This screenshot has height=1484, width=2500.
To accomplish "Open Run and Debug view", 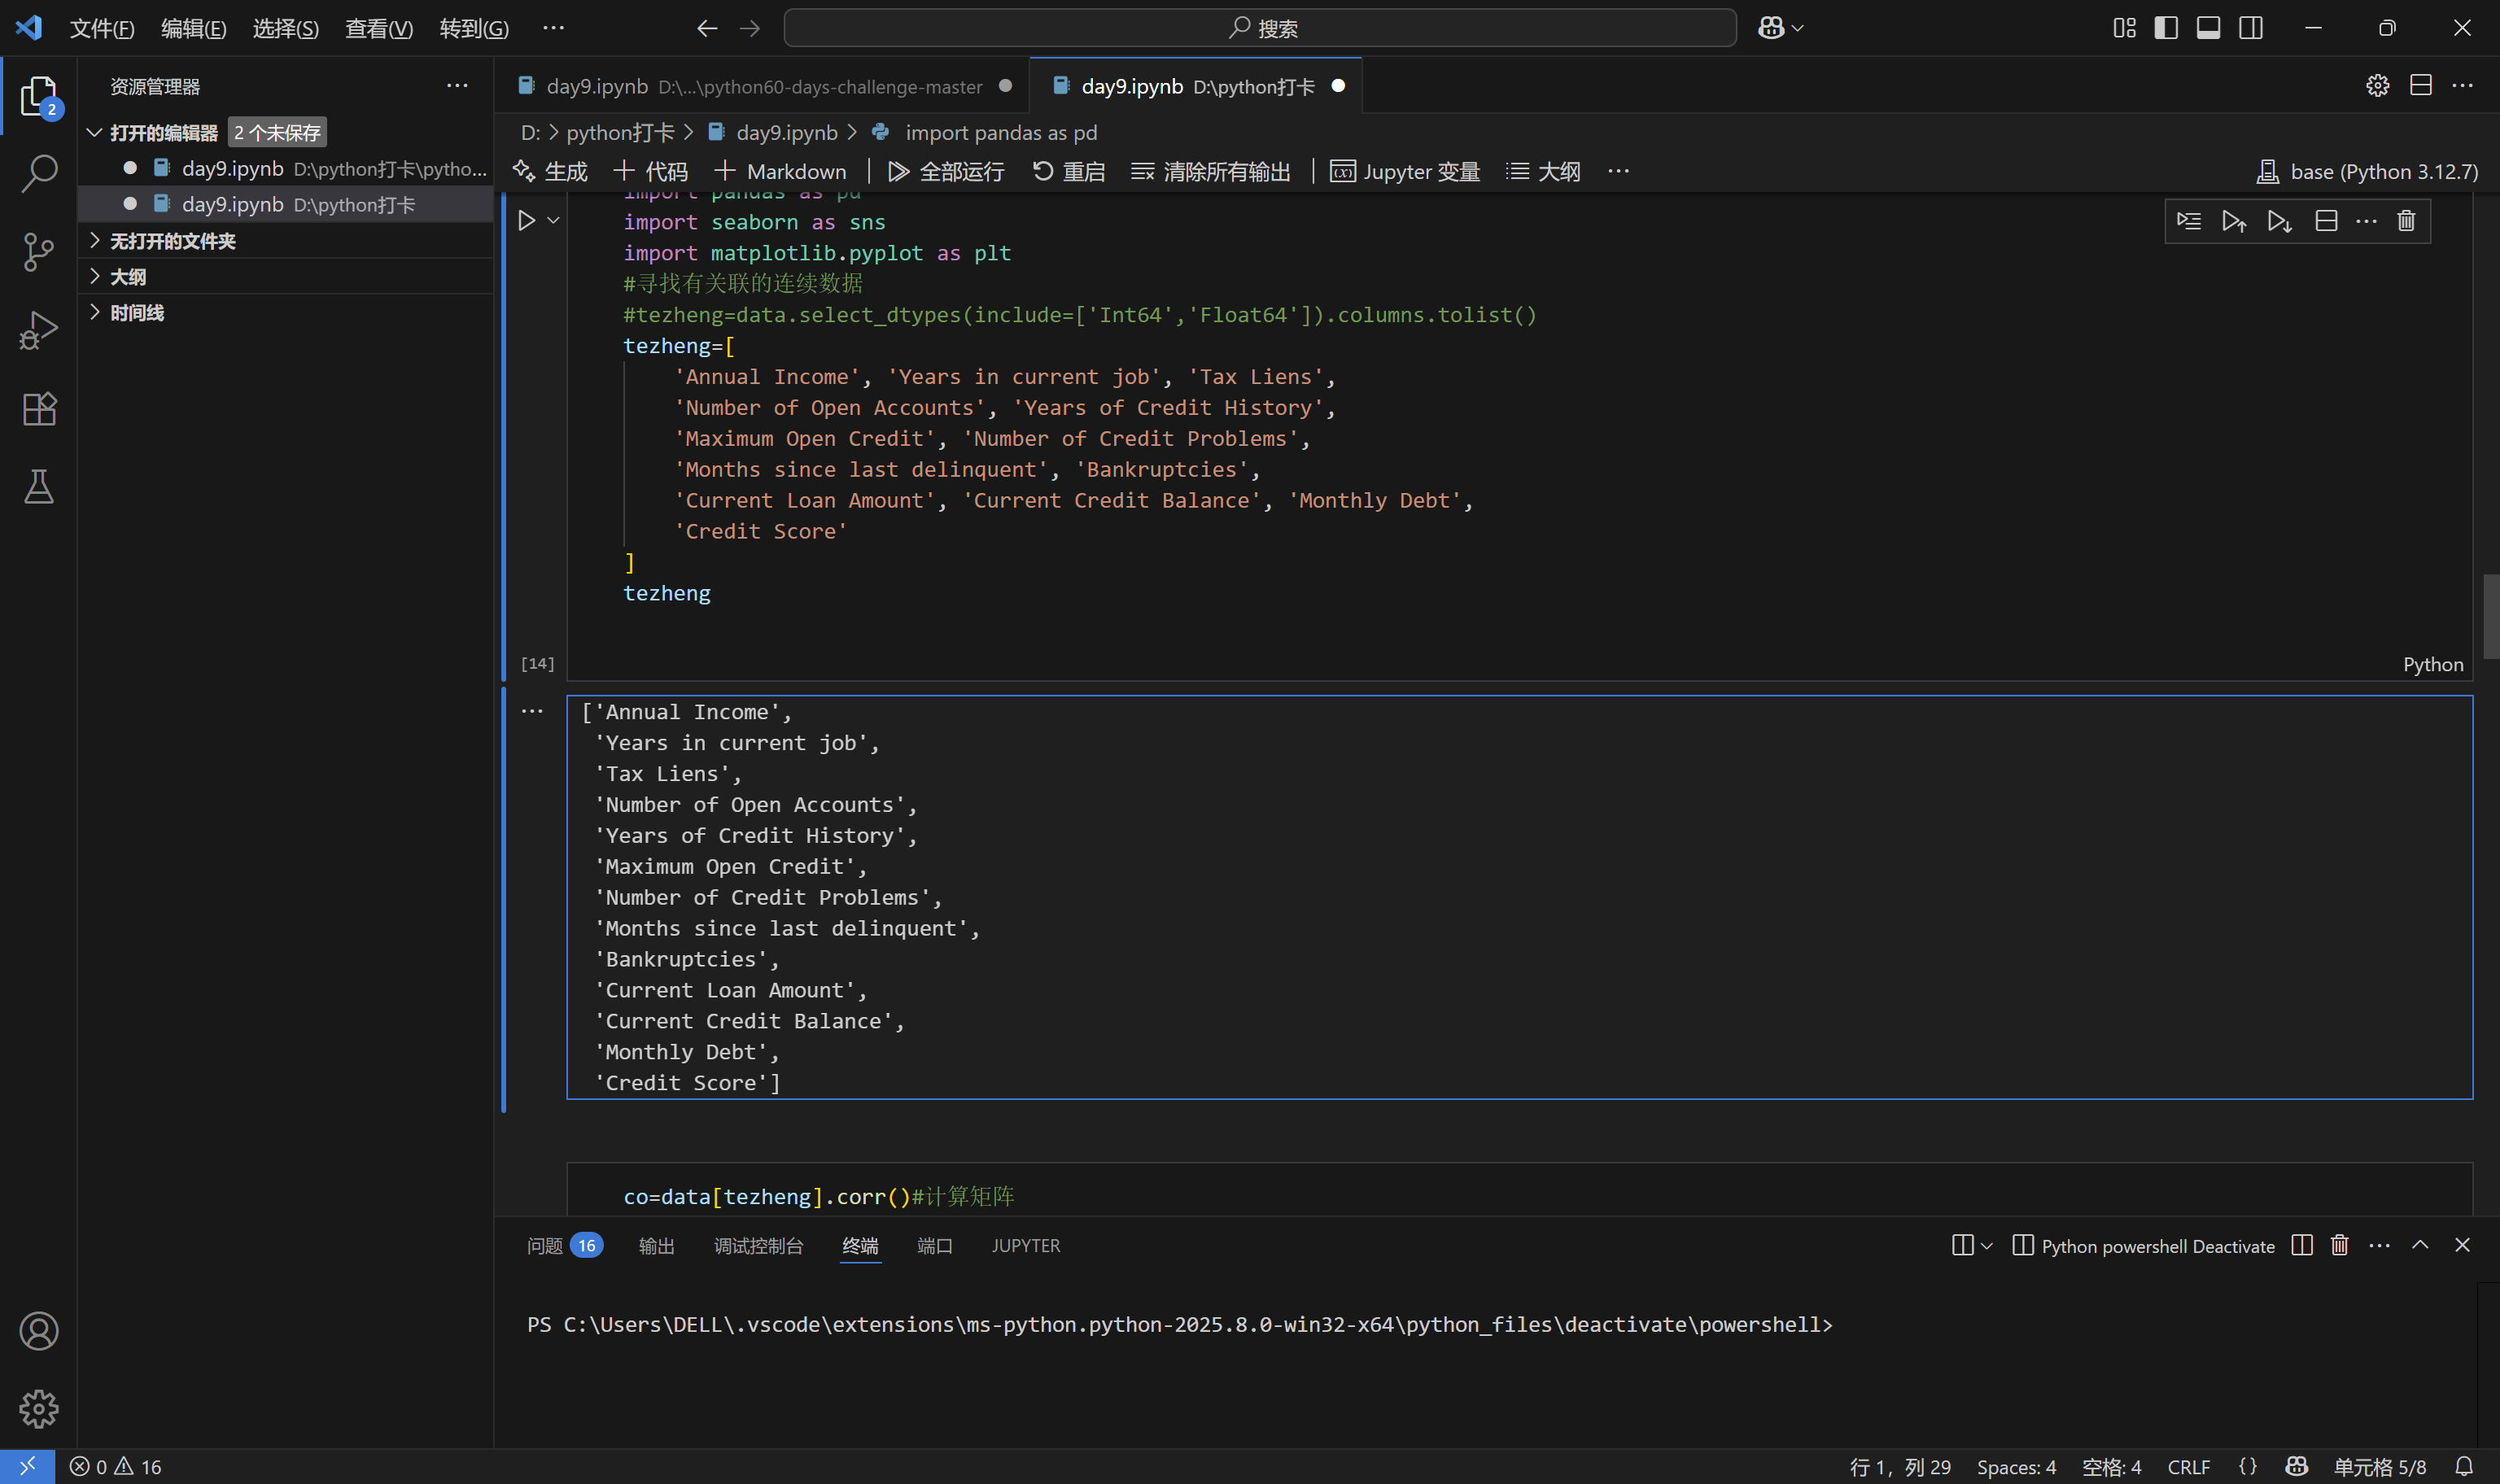I will pyautogui.click(x=38, y=330).
